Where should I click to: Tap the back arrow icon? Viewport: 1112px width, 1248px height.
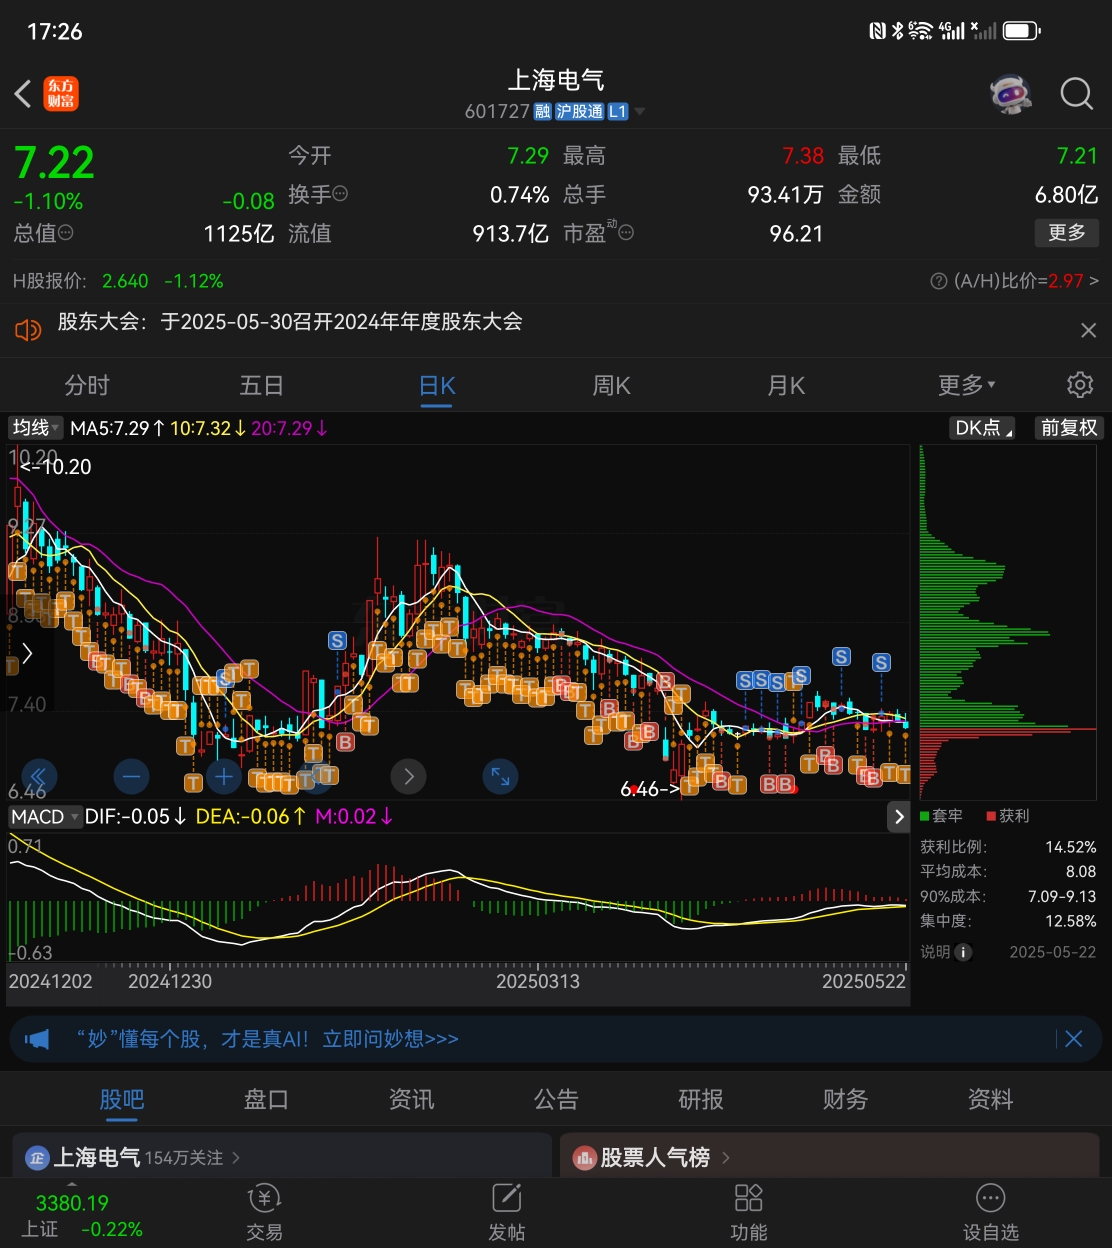[x=23, y=94]
